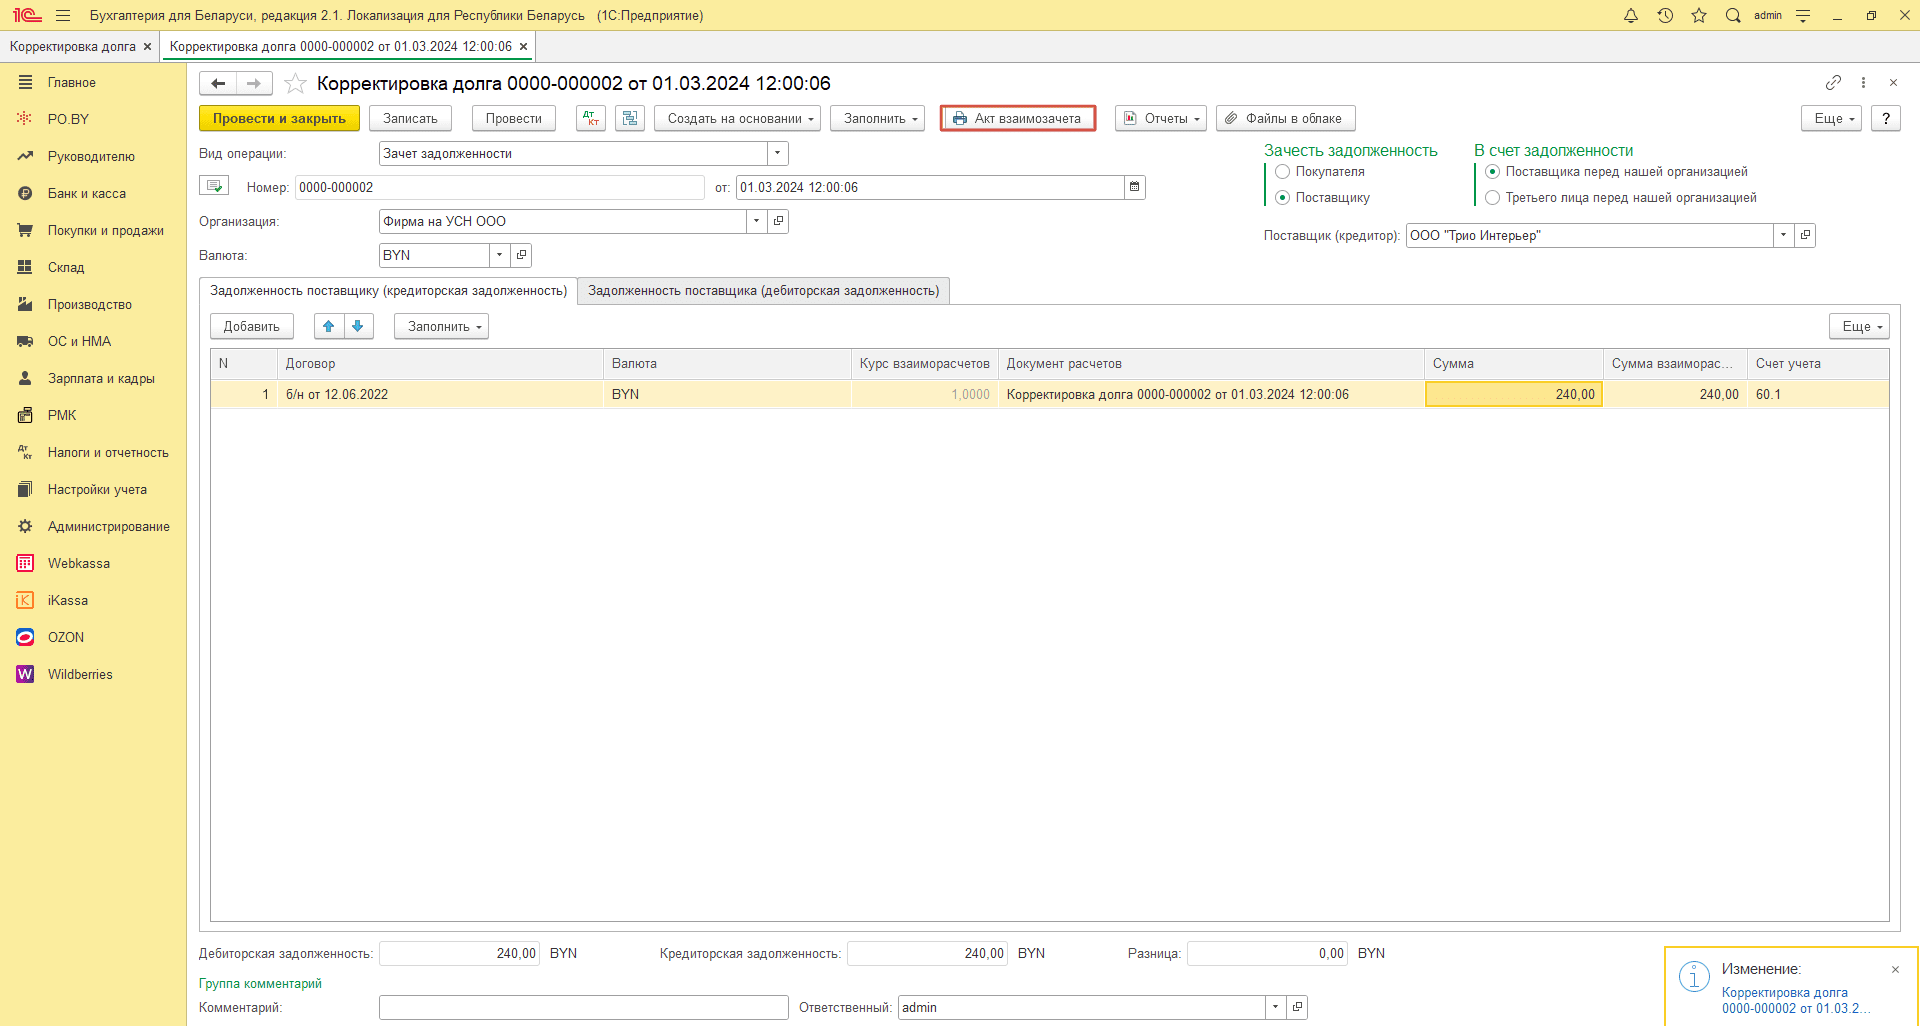Close the Изменение notification
1920x1026 pixels.
pos(1895,969)
